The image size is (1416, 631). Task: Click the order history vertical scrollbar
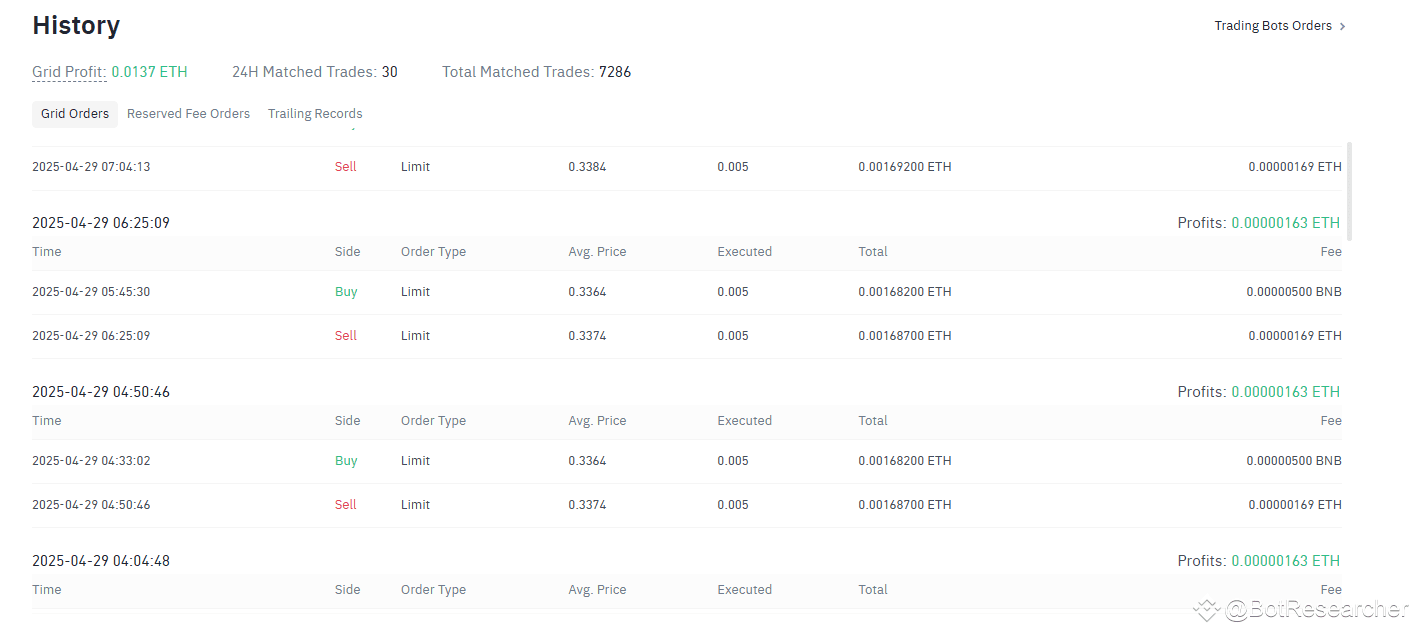click(1350, 191)
